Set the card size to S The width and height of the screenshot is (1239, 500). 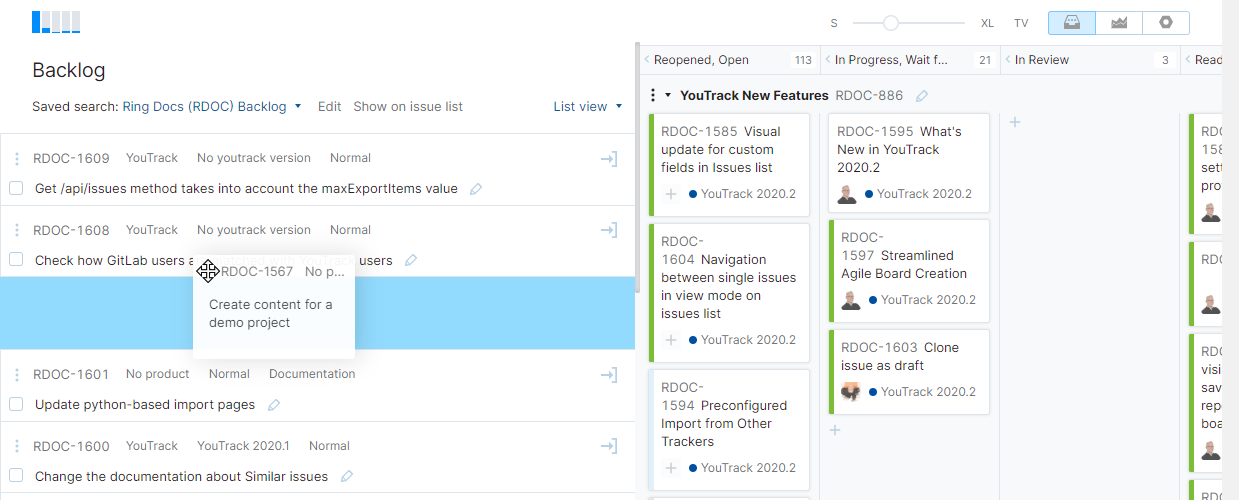pyautogui.click(x=834, y=23)
